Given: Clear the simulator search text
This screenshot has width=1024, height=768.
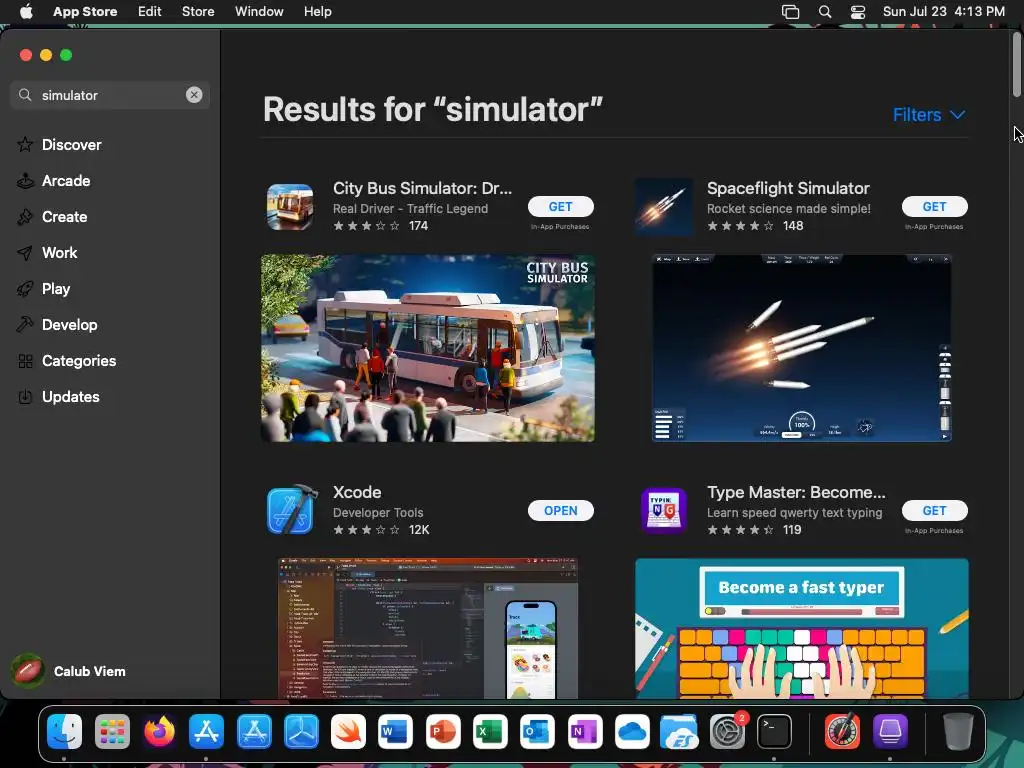Looking at the screenshot, I should [x=194, y=95].
